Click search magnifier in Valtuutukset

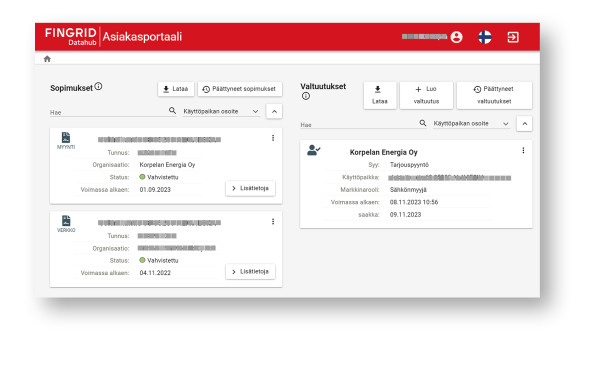[x=422, y=123]
